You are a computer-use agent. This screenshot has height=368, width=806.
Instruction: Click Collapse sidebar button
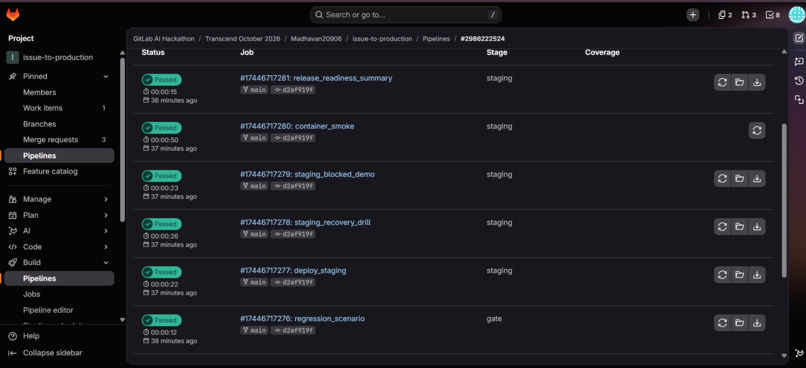point(45,353)
